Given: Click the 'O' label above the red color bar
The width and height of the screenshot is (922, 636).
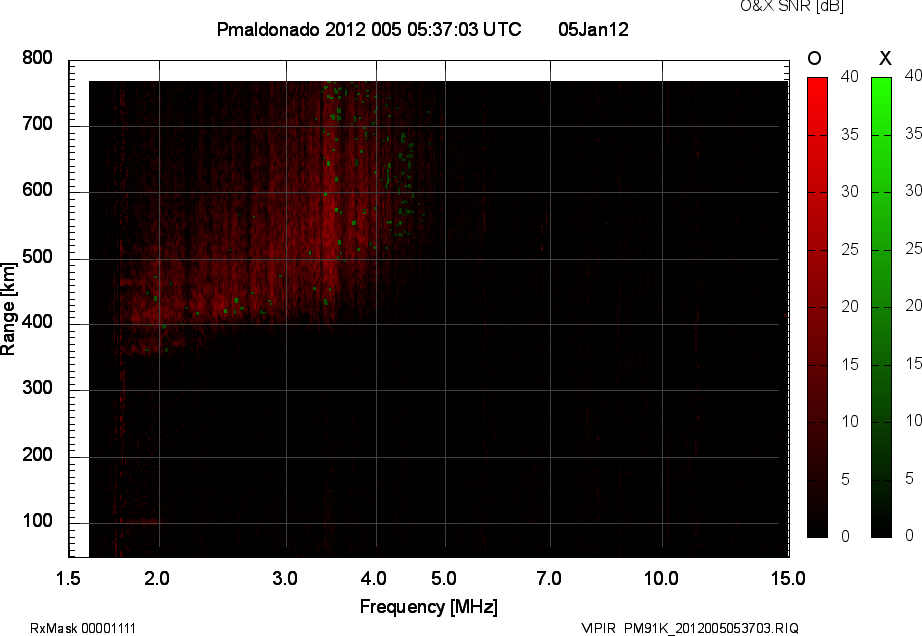Looking at the screenshot, I should tap(814, 58).
